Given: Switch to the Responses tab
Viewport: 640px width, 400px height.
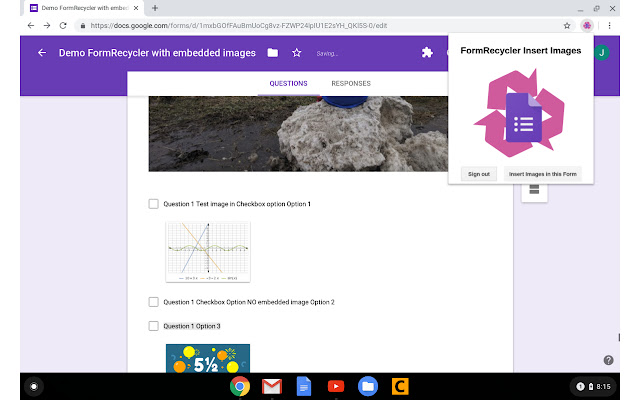Looking at the screenshot, I should [350, 84].
